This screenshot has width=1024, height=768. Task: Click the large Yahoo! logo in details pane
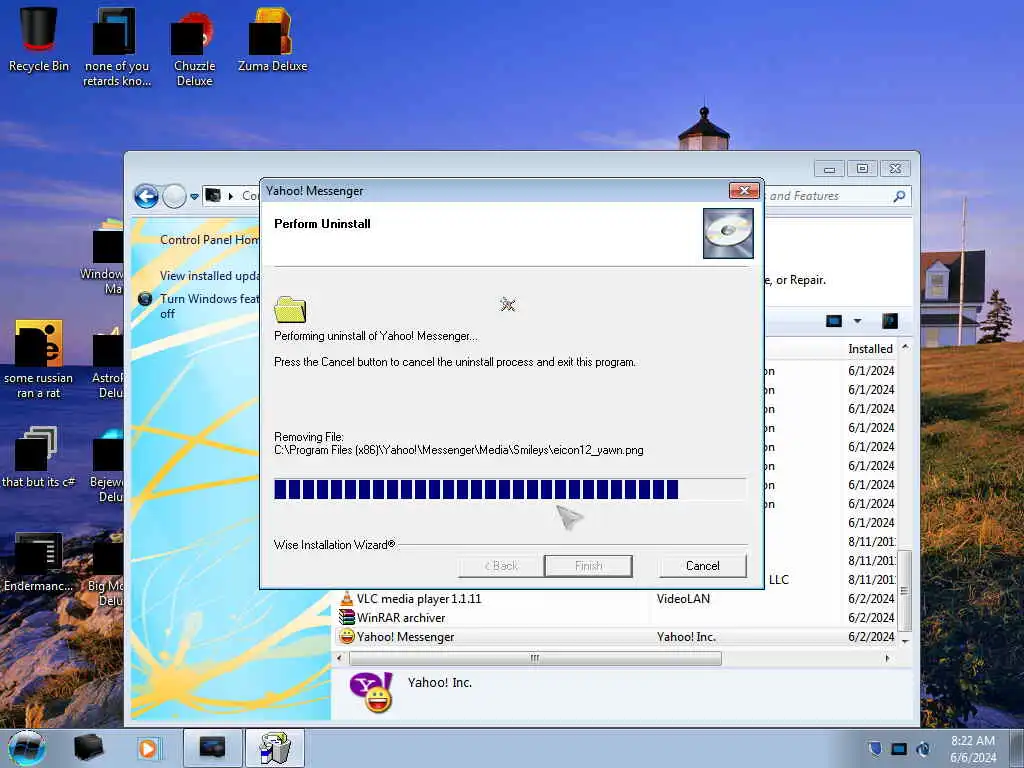tap(371, 692)
